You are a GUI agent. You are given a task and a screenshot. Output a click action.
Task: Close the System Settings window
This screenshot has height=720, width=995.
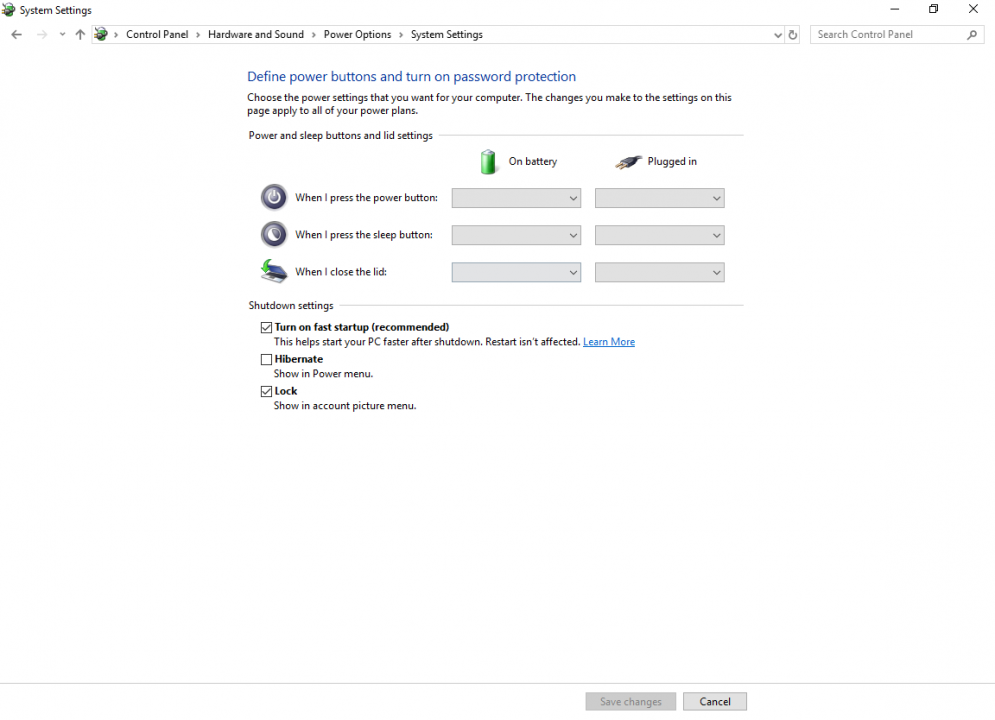pyautogui.click(x=973, y=10)
